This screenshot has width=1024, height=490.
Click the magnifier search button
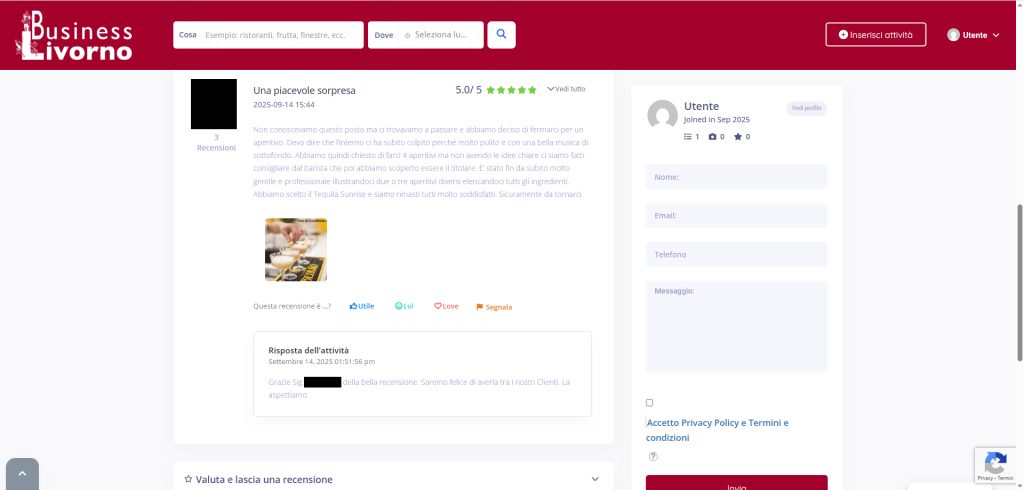pyautogui.click(x=502, y=35)
